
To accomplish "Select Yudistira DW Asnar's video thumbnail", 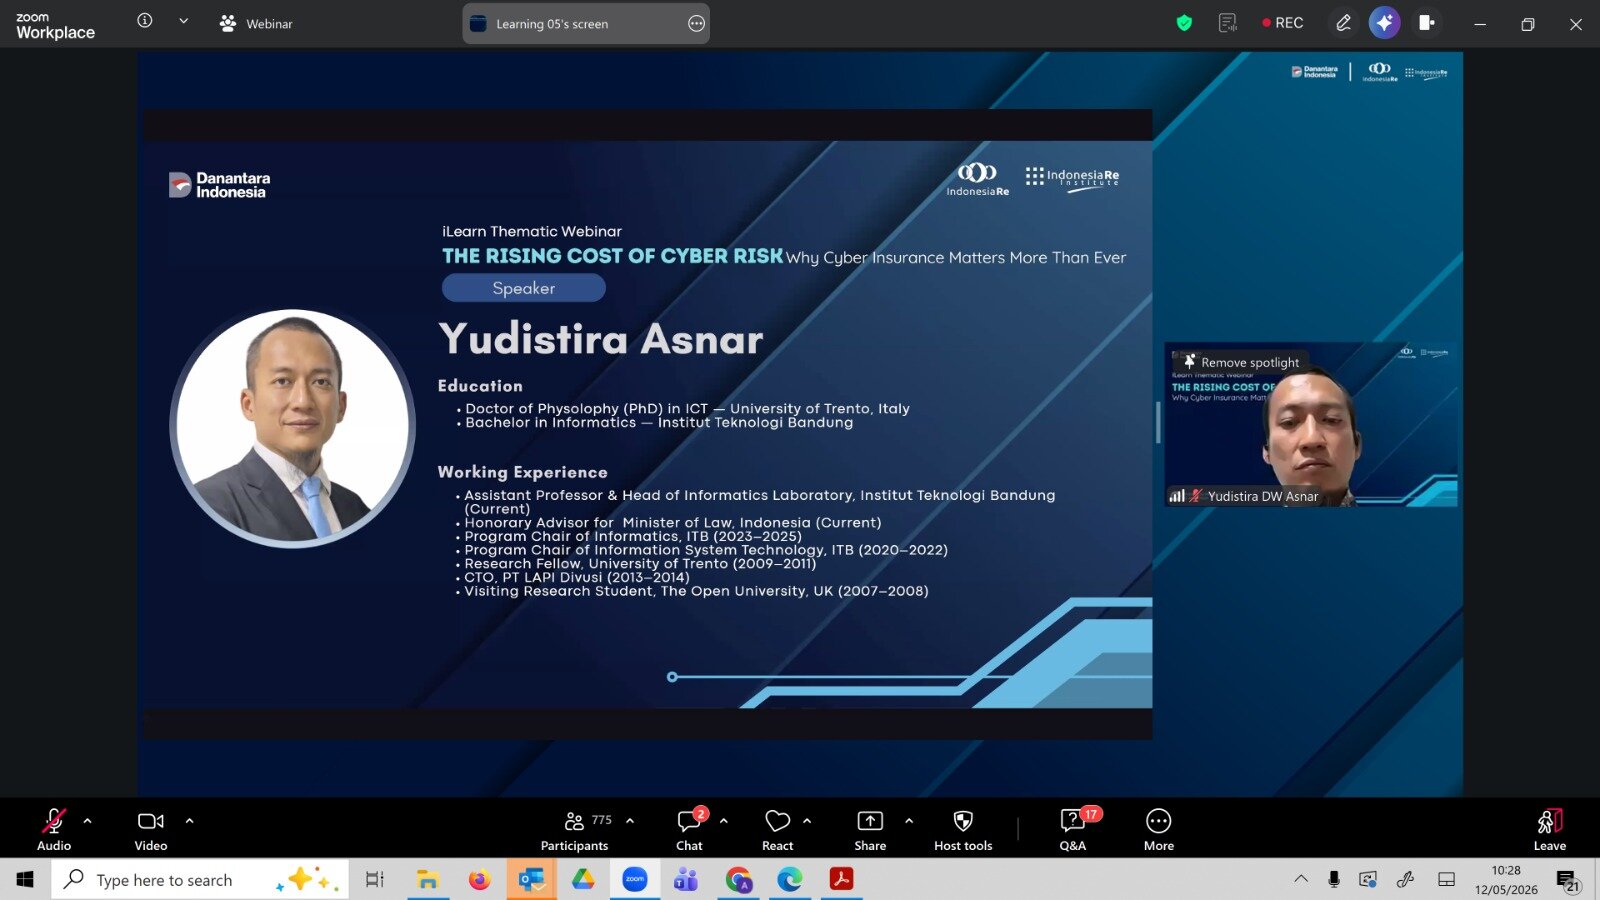I will (1311, 424).
